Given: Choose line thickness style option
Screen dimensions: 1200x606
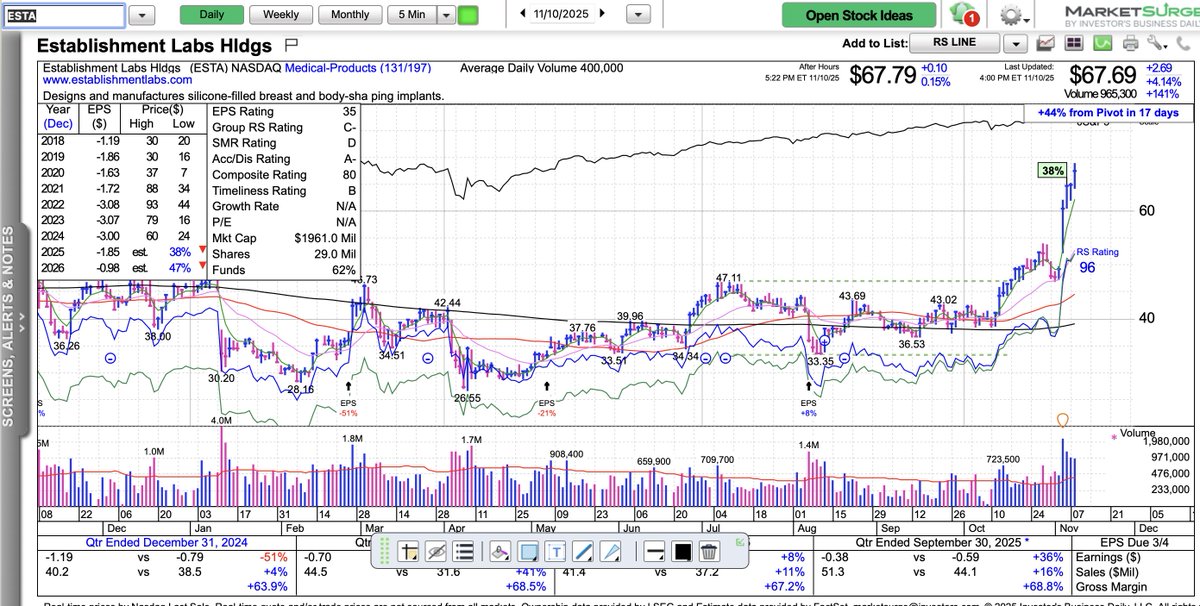Looking at the screenshot, I should coord(653,551).
